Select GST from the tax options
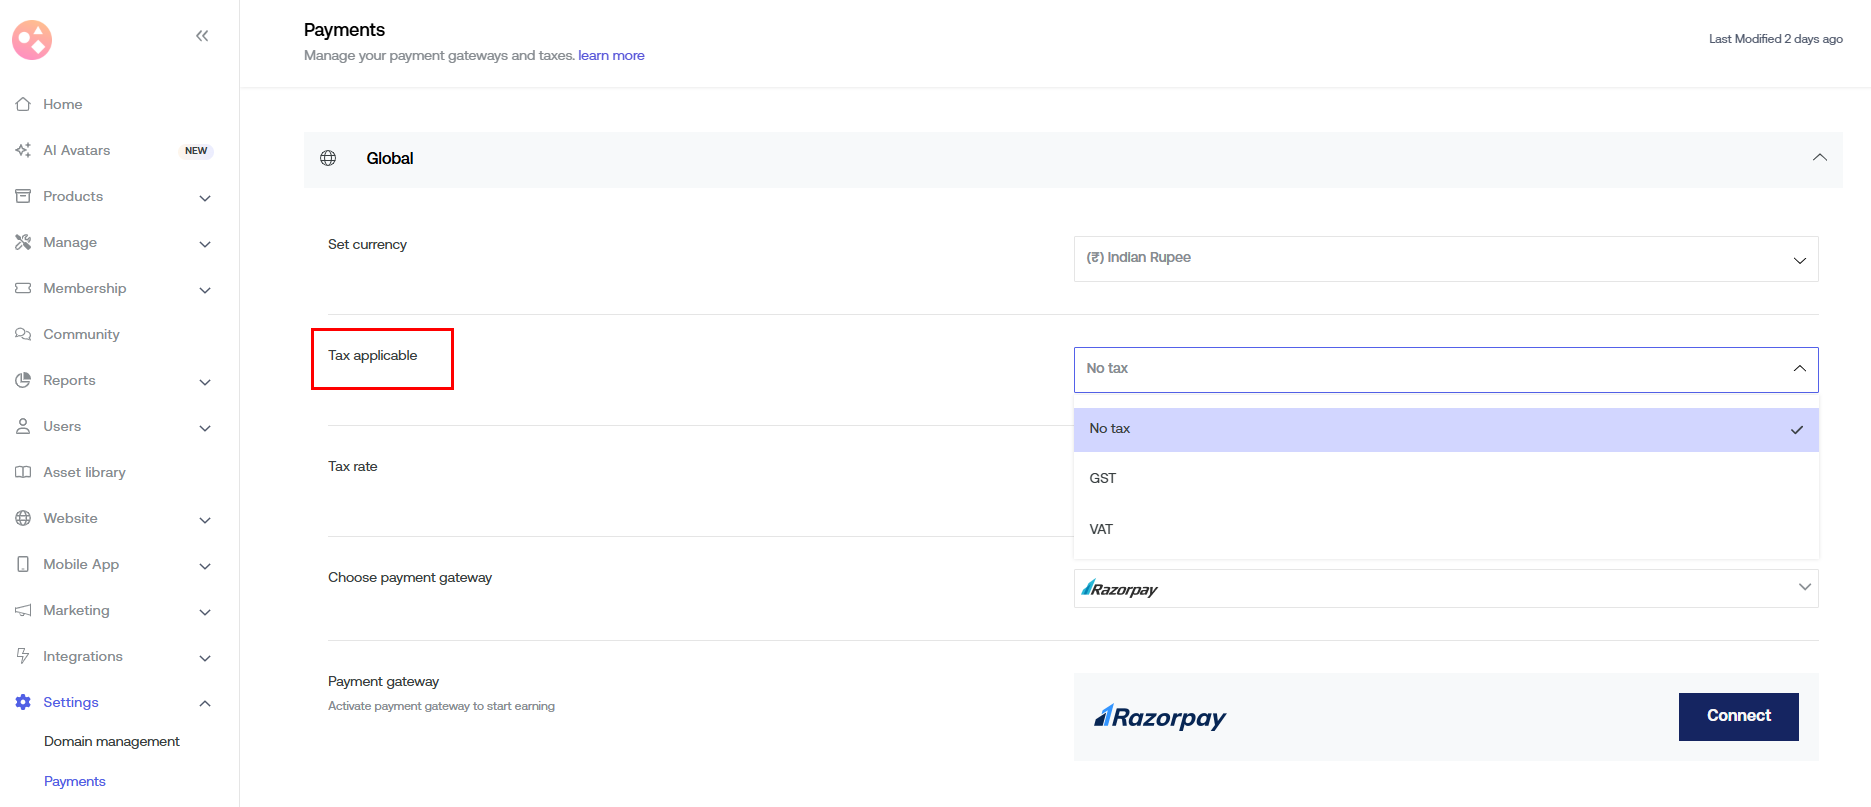Screen dimensions: 1871x807 (1103, 478)
